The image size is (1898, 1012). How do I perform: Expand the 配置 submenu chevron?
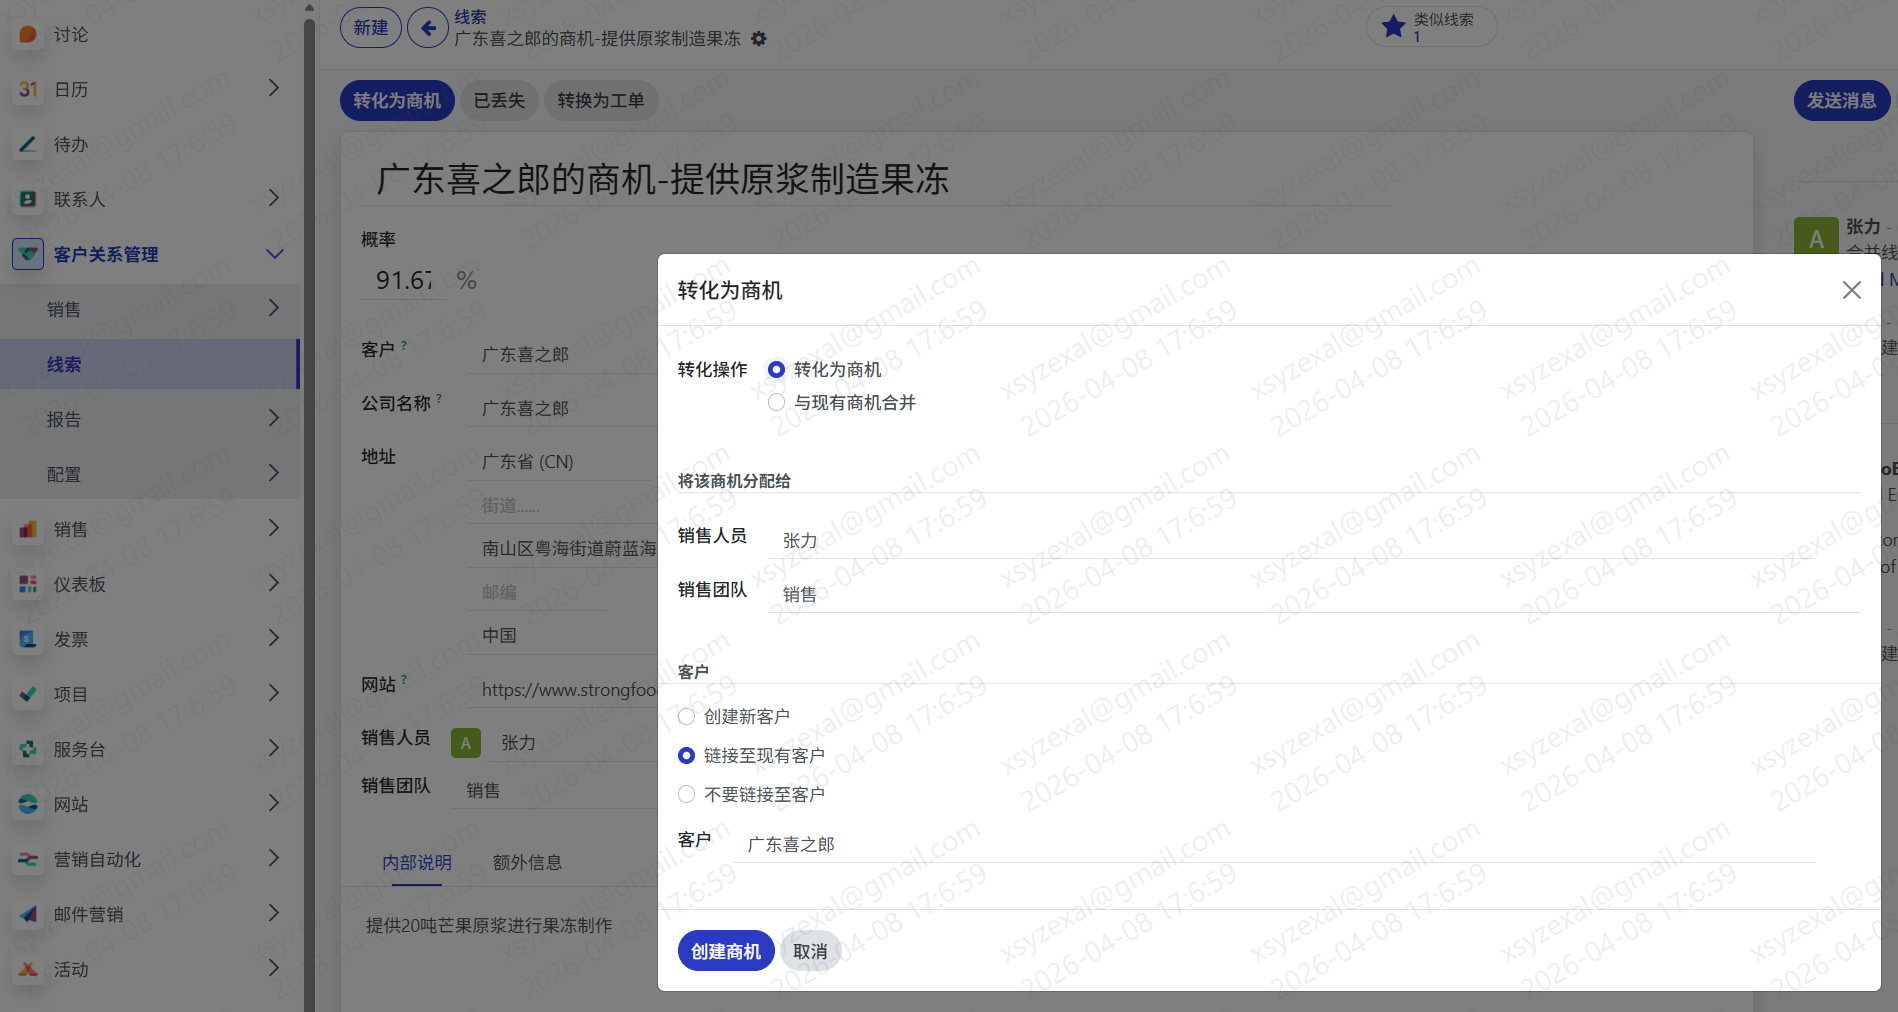[274, 474]
